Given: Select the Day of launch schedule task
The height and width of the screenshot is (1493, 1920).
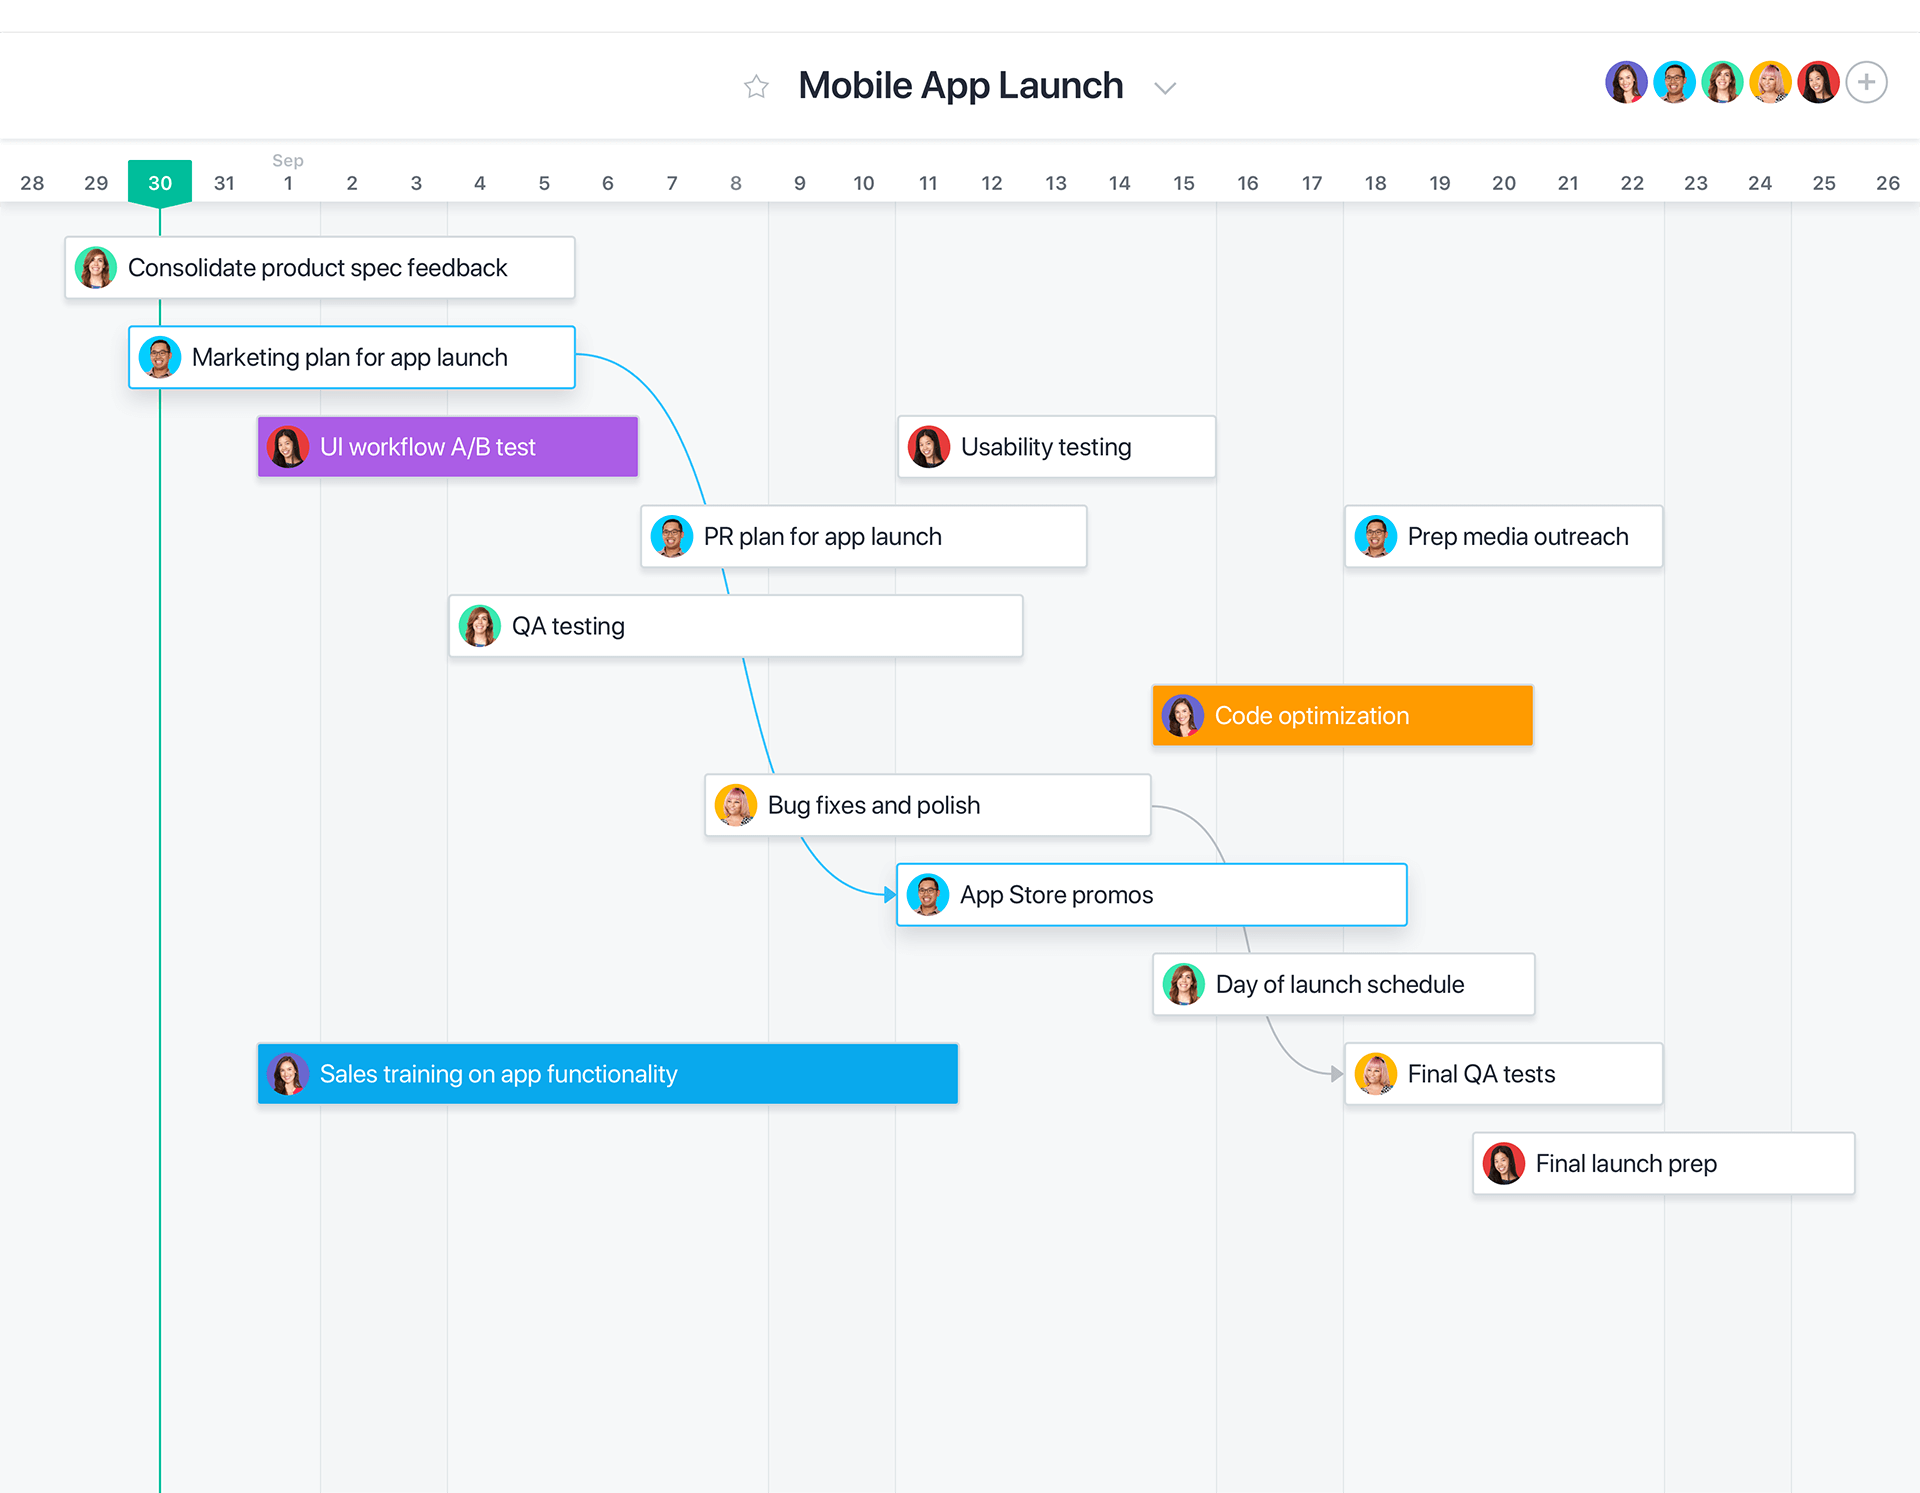Looking at the screenshot, I should (1343, 984).
